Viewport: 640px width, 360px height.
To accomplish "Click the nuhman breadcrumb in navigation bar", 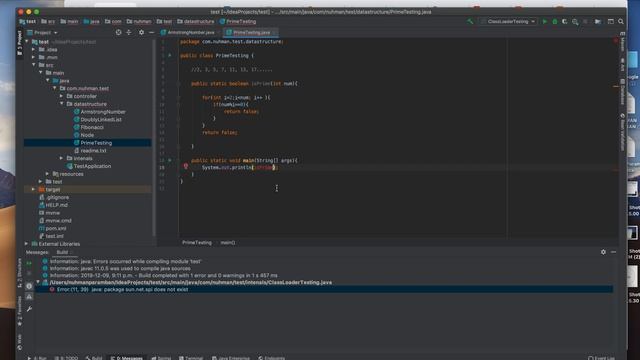I will coord(139,22).
